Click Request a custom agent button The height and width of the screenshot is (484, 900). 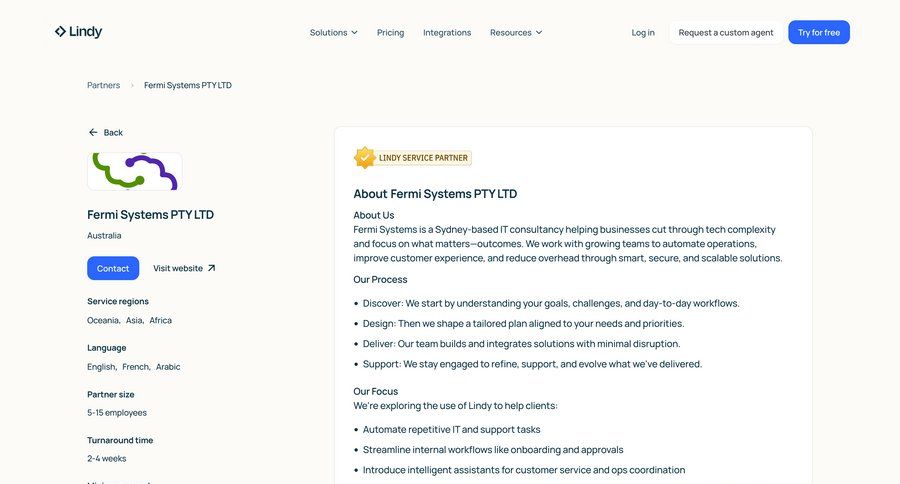click(x=726, y=33)
